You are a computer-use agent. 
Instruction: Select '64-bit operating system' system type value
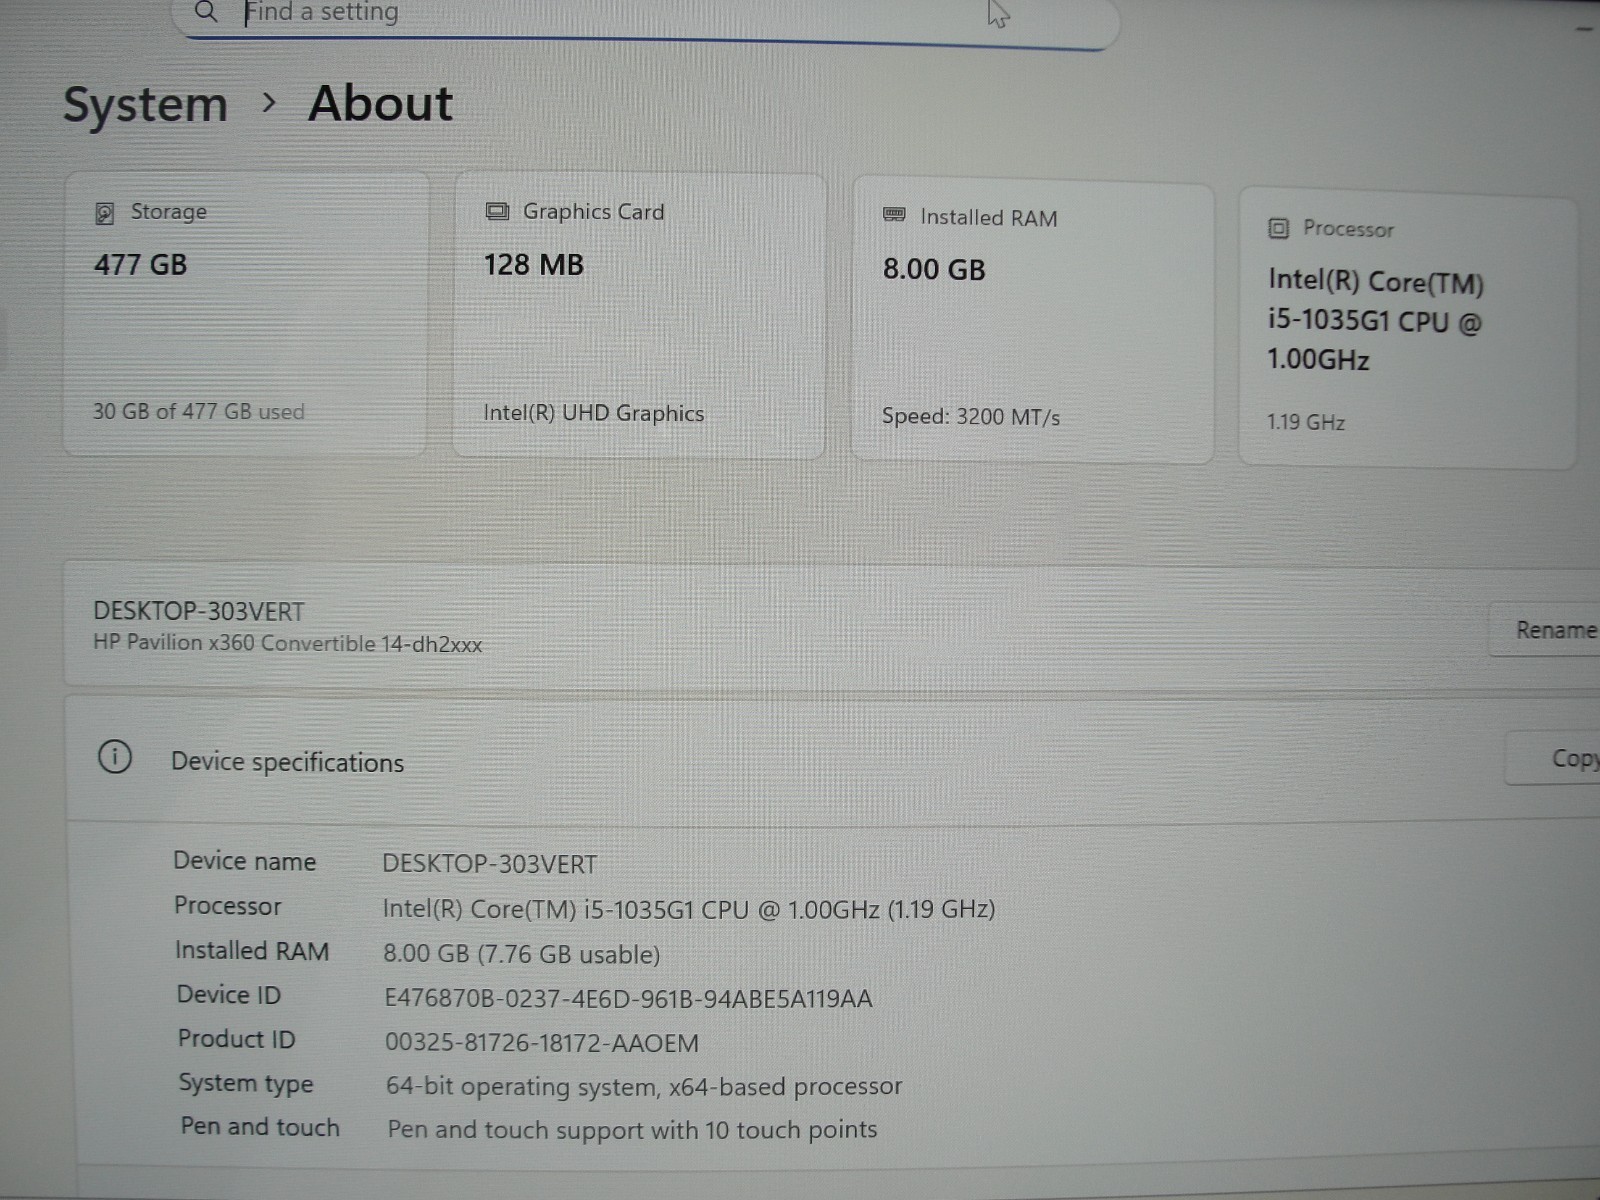coord(644,1086)
